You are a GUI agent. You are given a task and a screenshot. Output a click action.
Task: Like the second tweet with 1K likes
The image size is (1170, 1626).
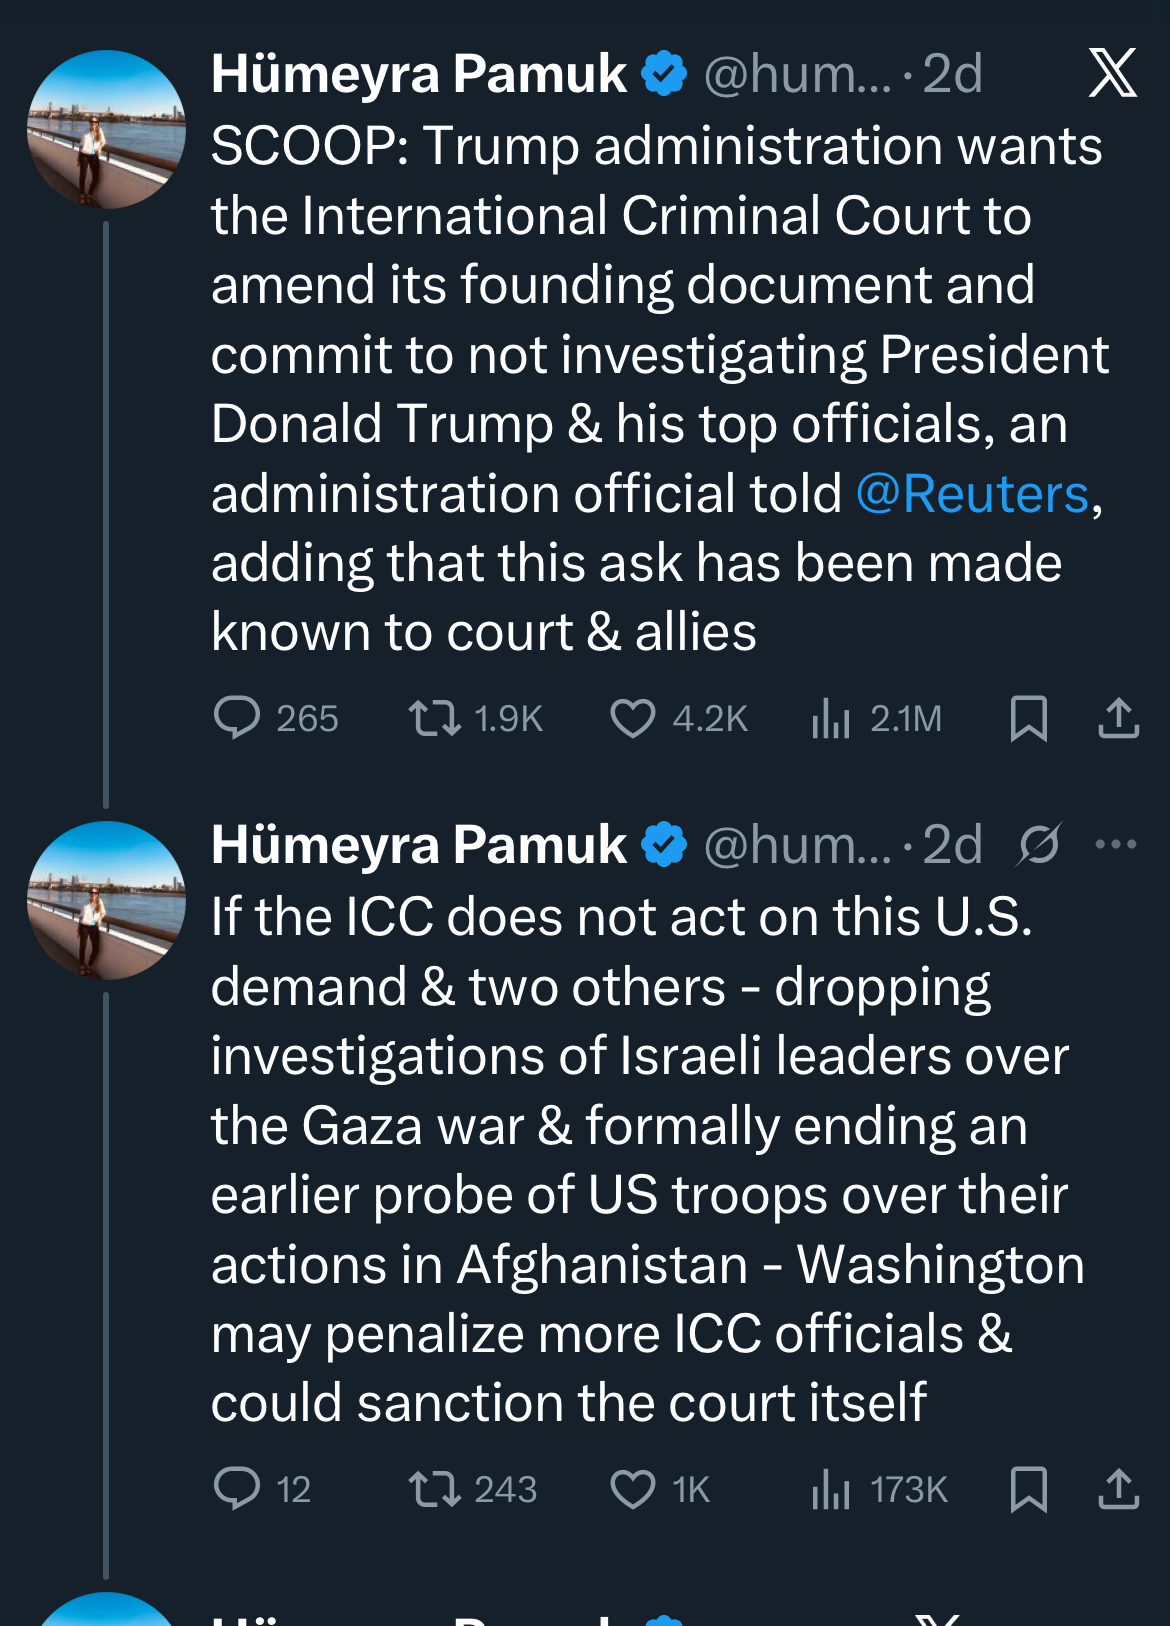pyautogui.click(x=632, y=1489)
